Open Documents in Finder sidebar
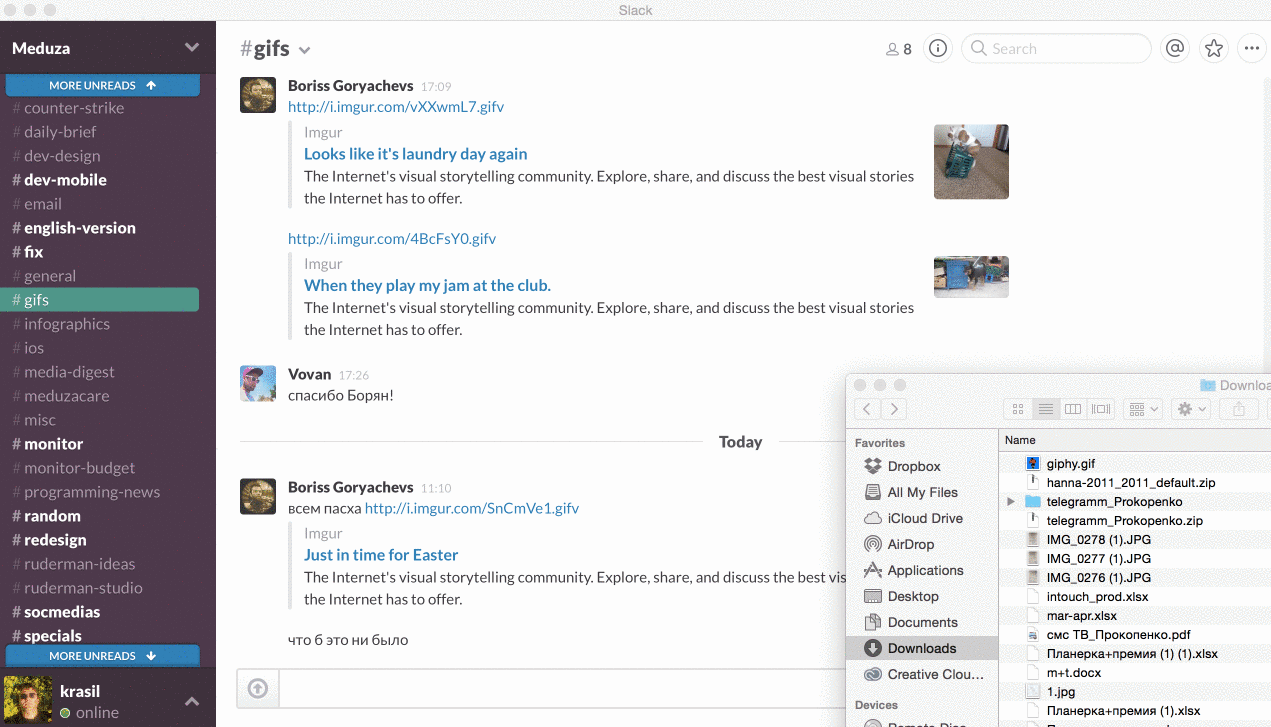Viewport: 1271px width, 727px height. click(922, 622)
